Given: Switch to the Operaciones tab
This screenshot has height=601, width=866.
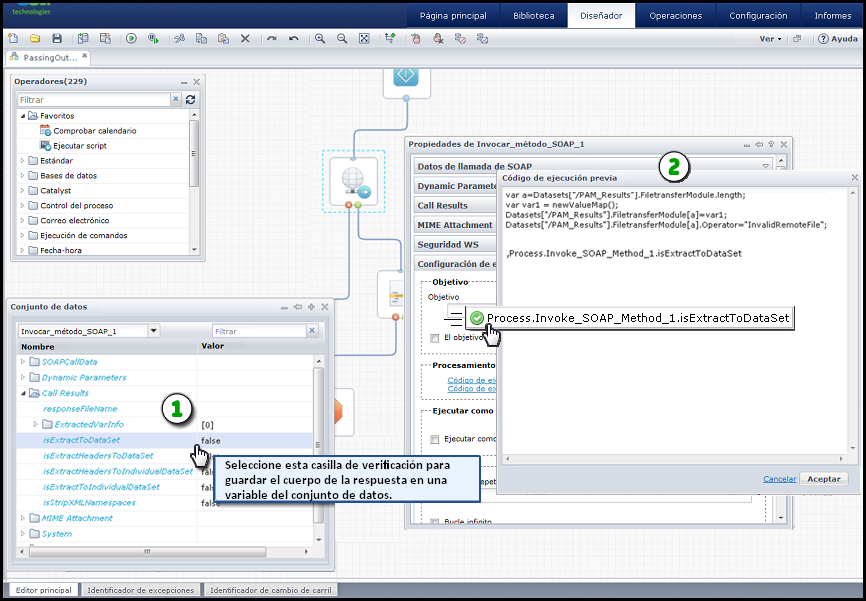Looking at the screenshot, I should pos(675,16).
